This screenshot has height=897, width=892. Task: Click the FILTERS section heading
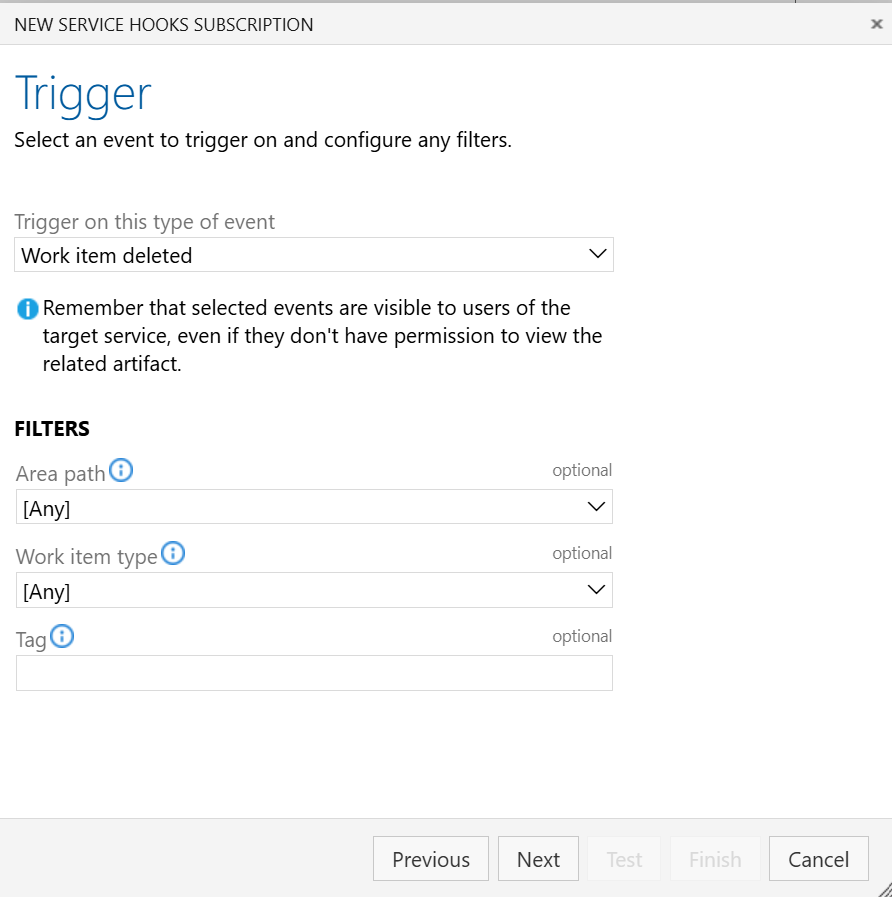coord(52,429)
